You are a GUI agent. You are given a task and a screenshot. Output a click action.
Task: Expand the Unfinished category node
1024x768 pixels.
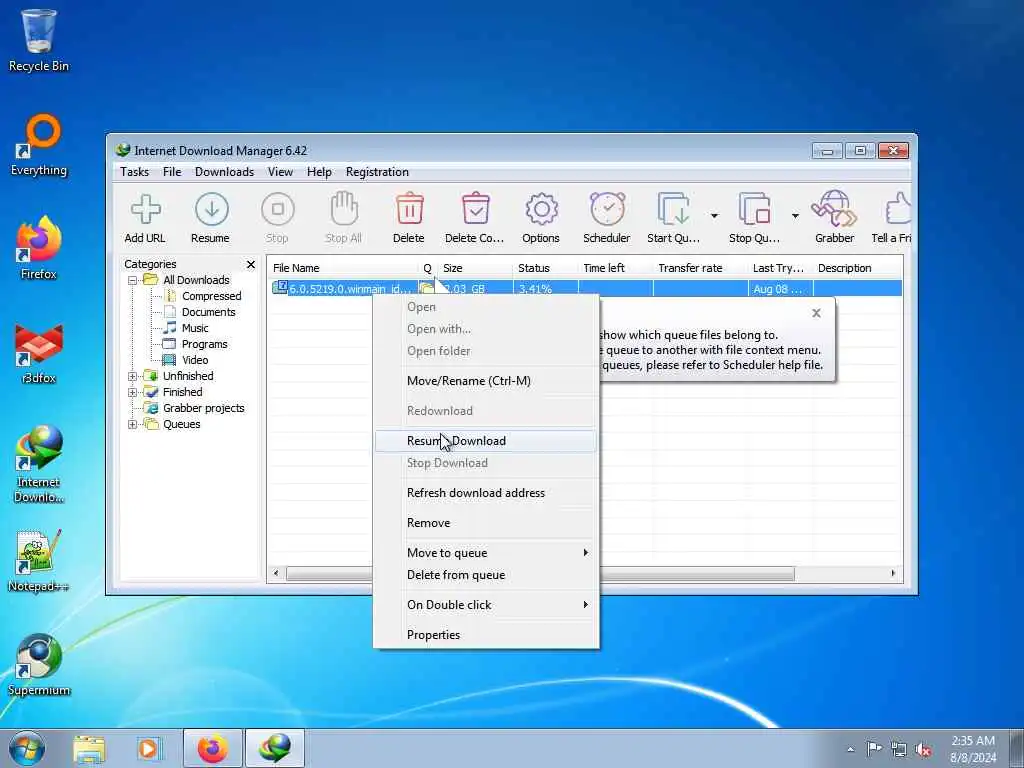pos(133,376)
